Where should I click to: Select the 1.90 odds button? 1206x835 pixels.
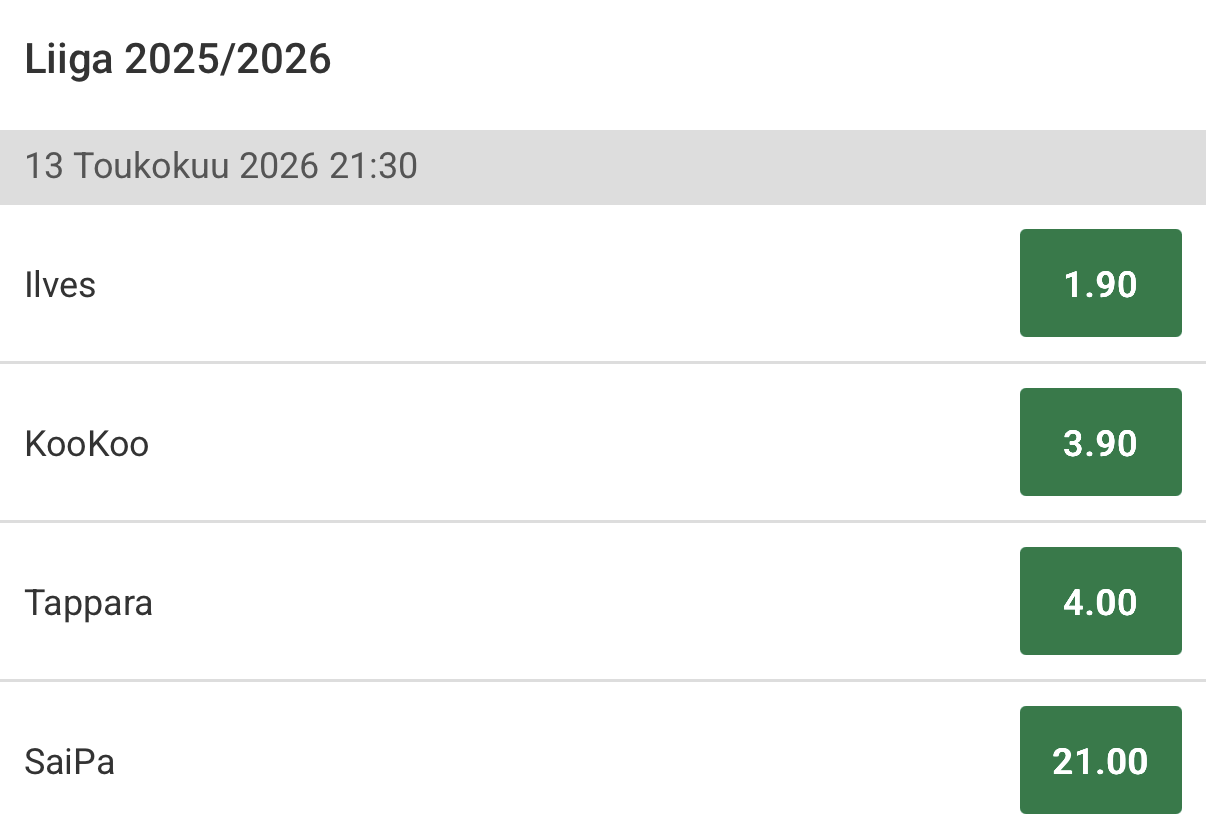click(1100, 284)
